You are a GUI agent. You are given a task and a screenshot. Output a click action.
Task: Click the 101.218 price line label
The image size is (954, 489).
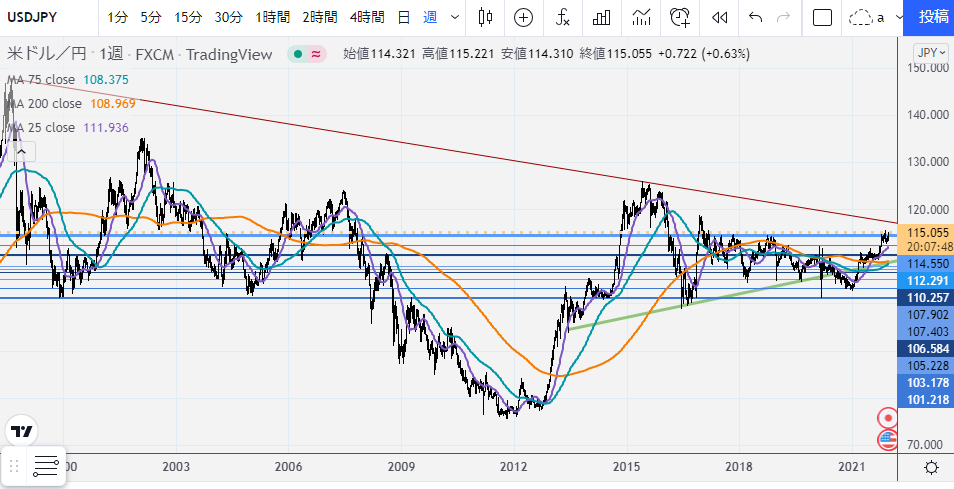pyautogui.click(x=925, y=400)
